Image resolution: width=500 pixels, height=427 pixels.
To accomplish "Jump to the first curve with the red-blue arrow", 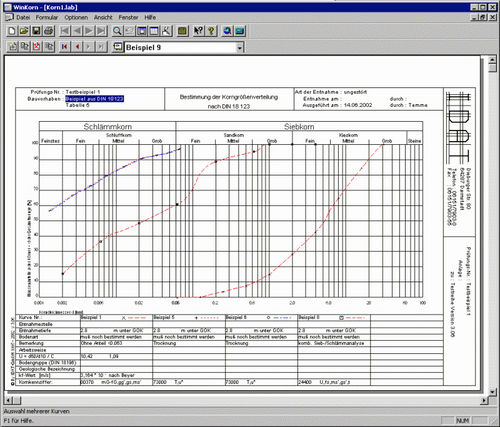I will [65, 47].
